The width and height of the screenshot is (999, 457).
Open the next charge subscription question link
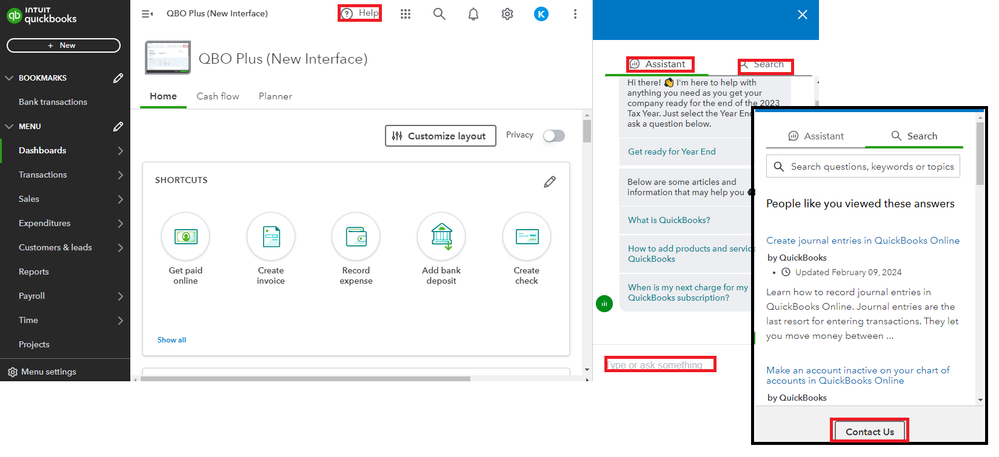tap(686, 293)
